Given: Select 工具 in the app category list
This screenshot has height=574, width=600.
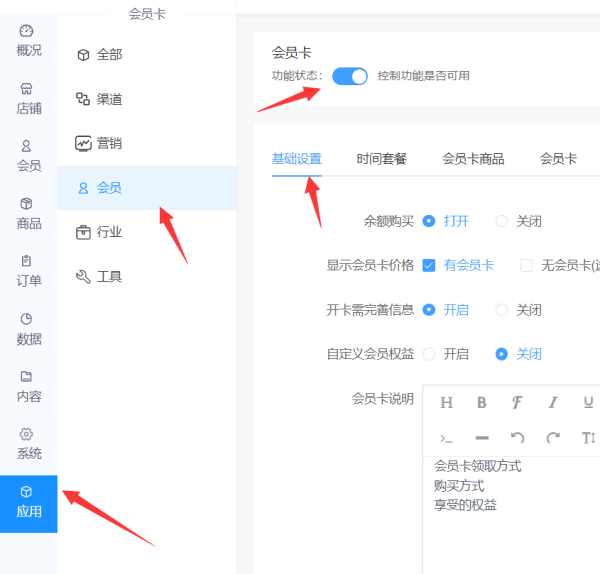Looking at the screenshot, I should tap(147, 277).
